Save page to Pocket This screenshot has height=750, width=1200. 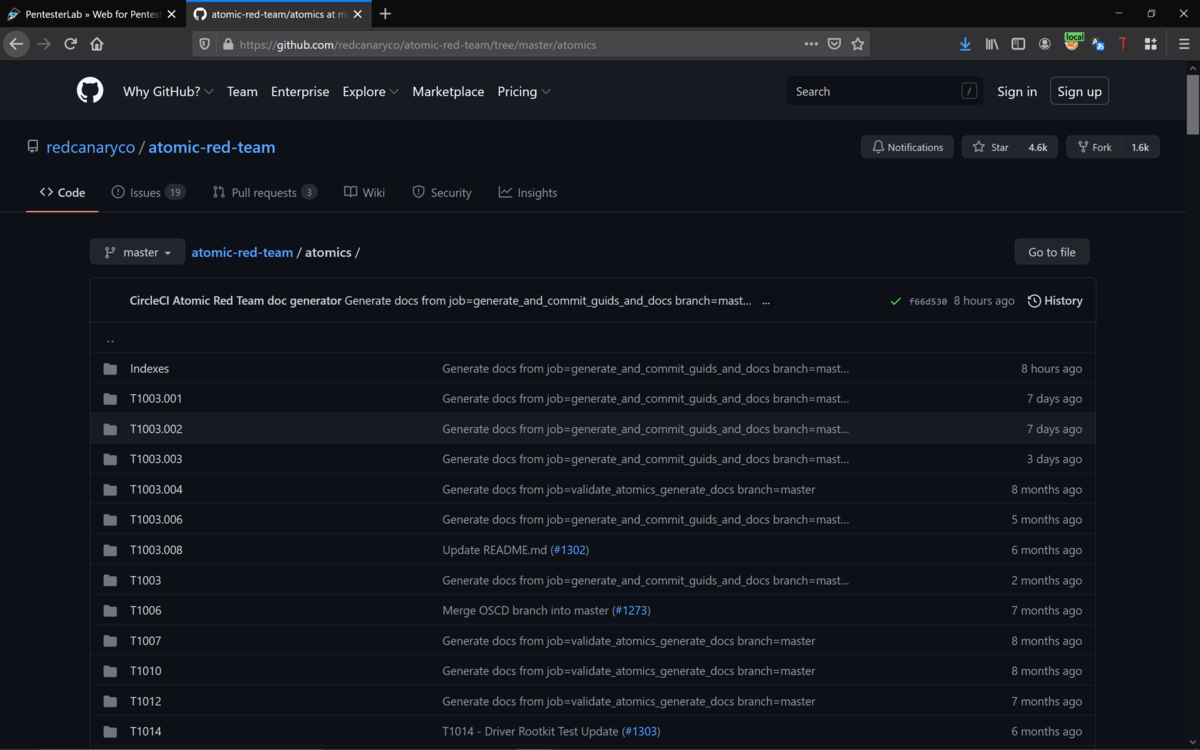[834, 44]
